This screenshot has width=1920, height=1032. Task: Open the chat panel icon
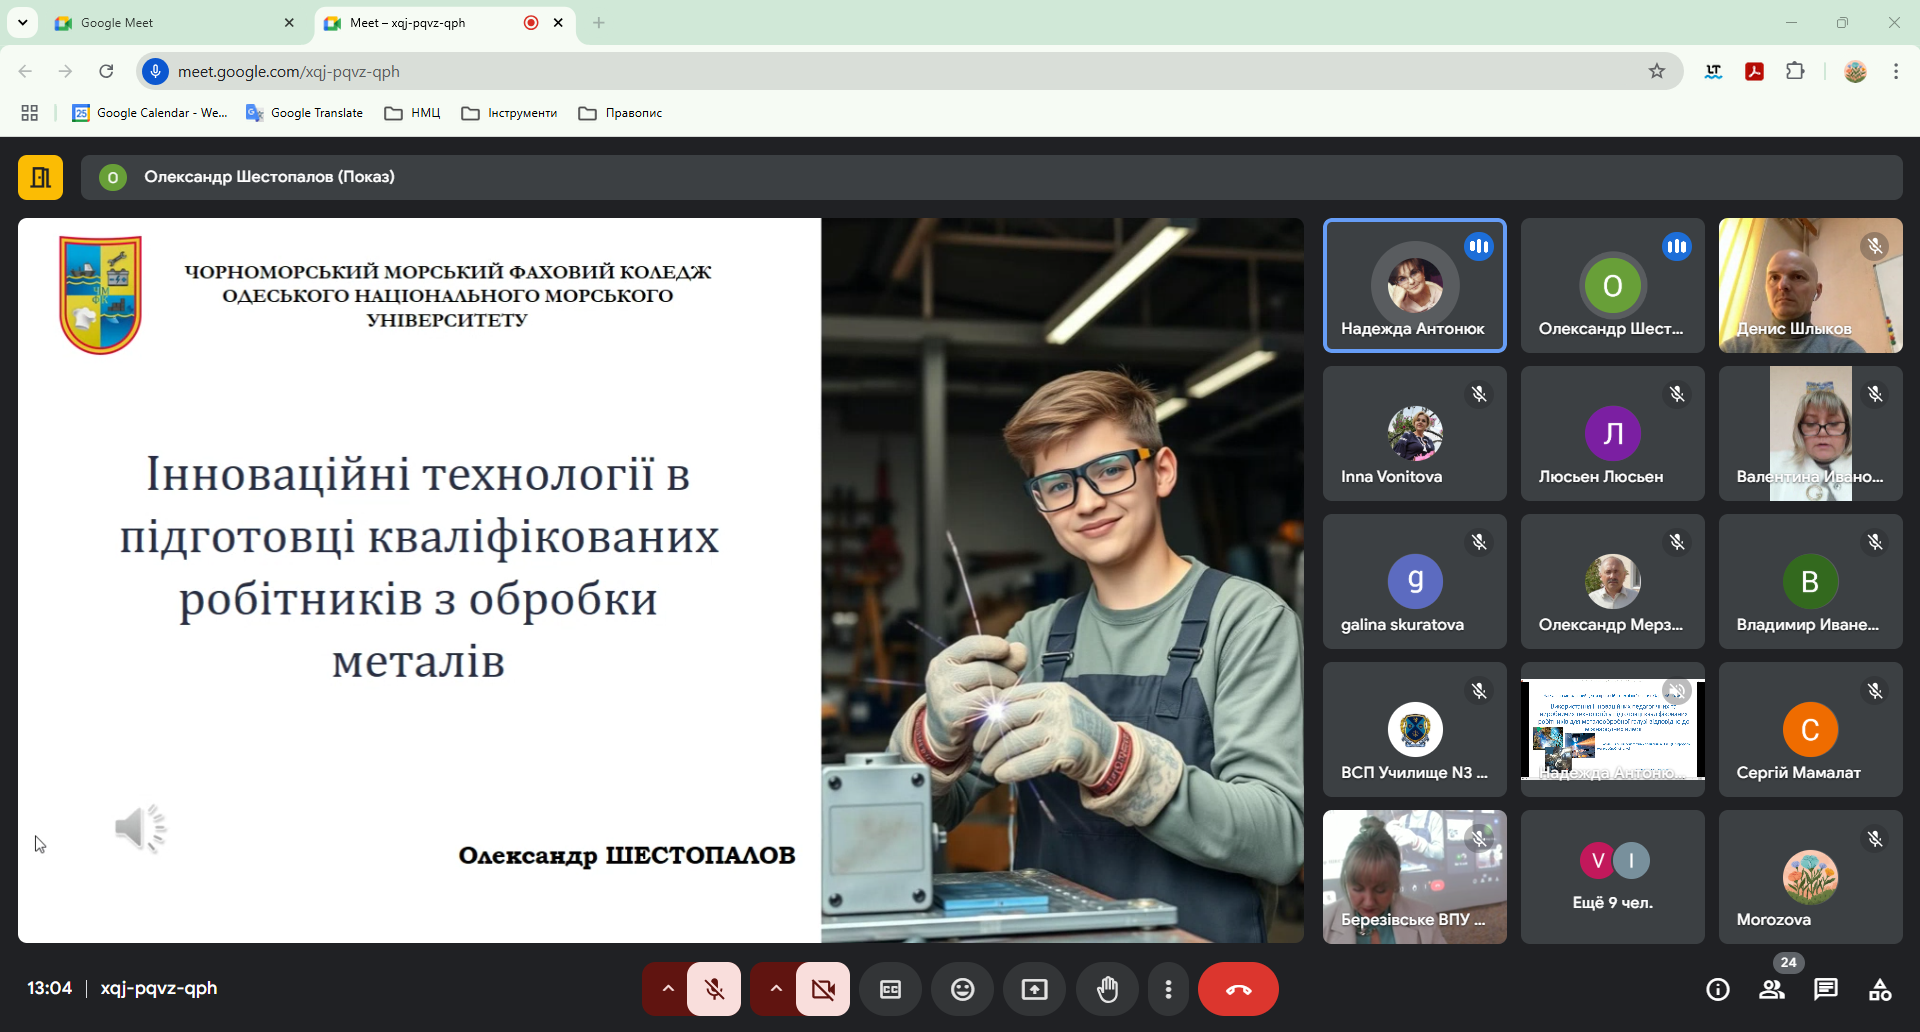(x=1825, y=989)
